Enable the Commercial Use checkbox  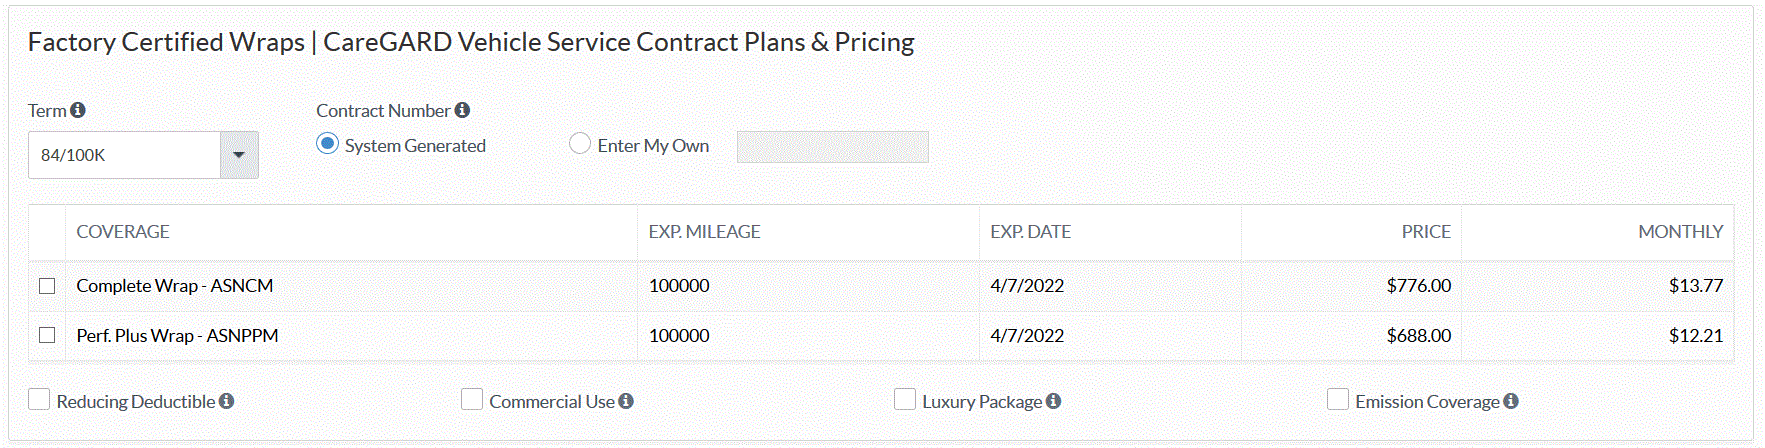[472, 400]
